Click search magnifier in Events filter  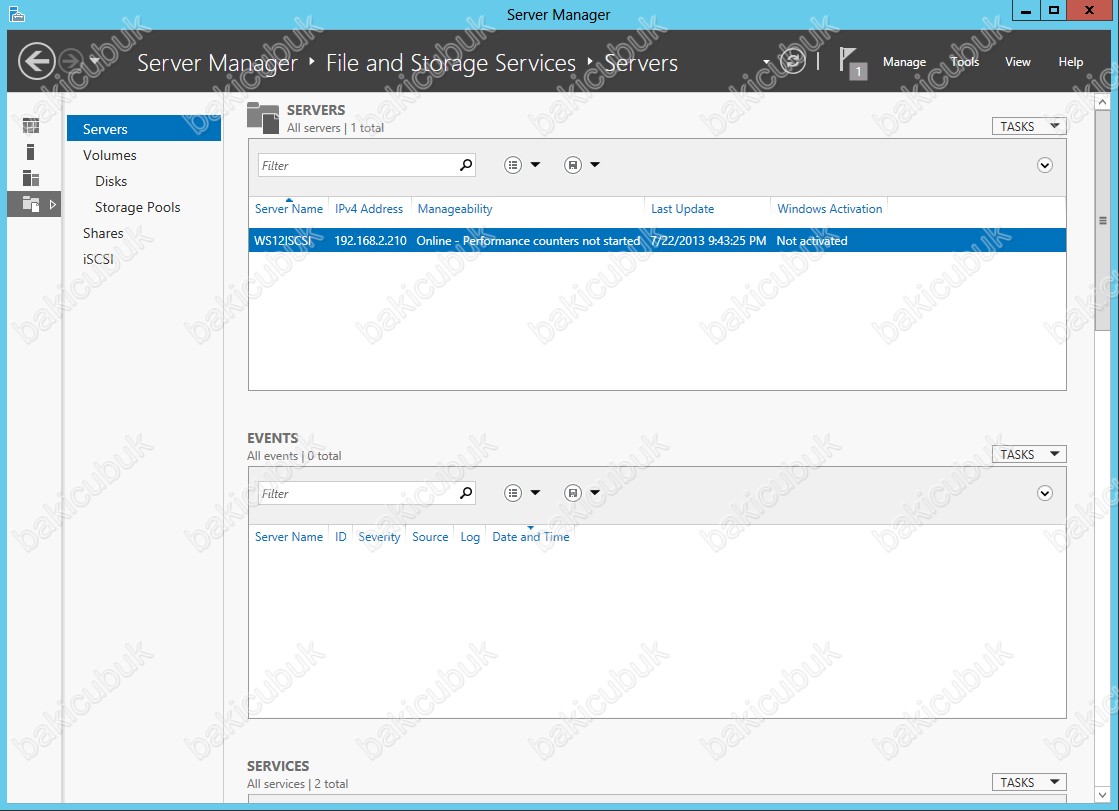[x=466, y=493]
